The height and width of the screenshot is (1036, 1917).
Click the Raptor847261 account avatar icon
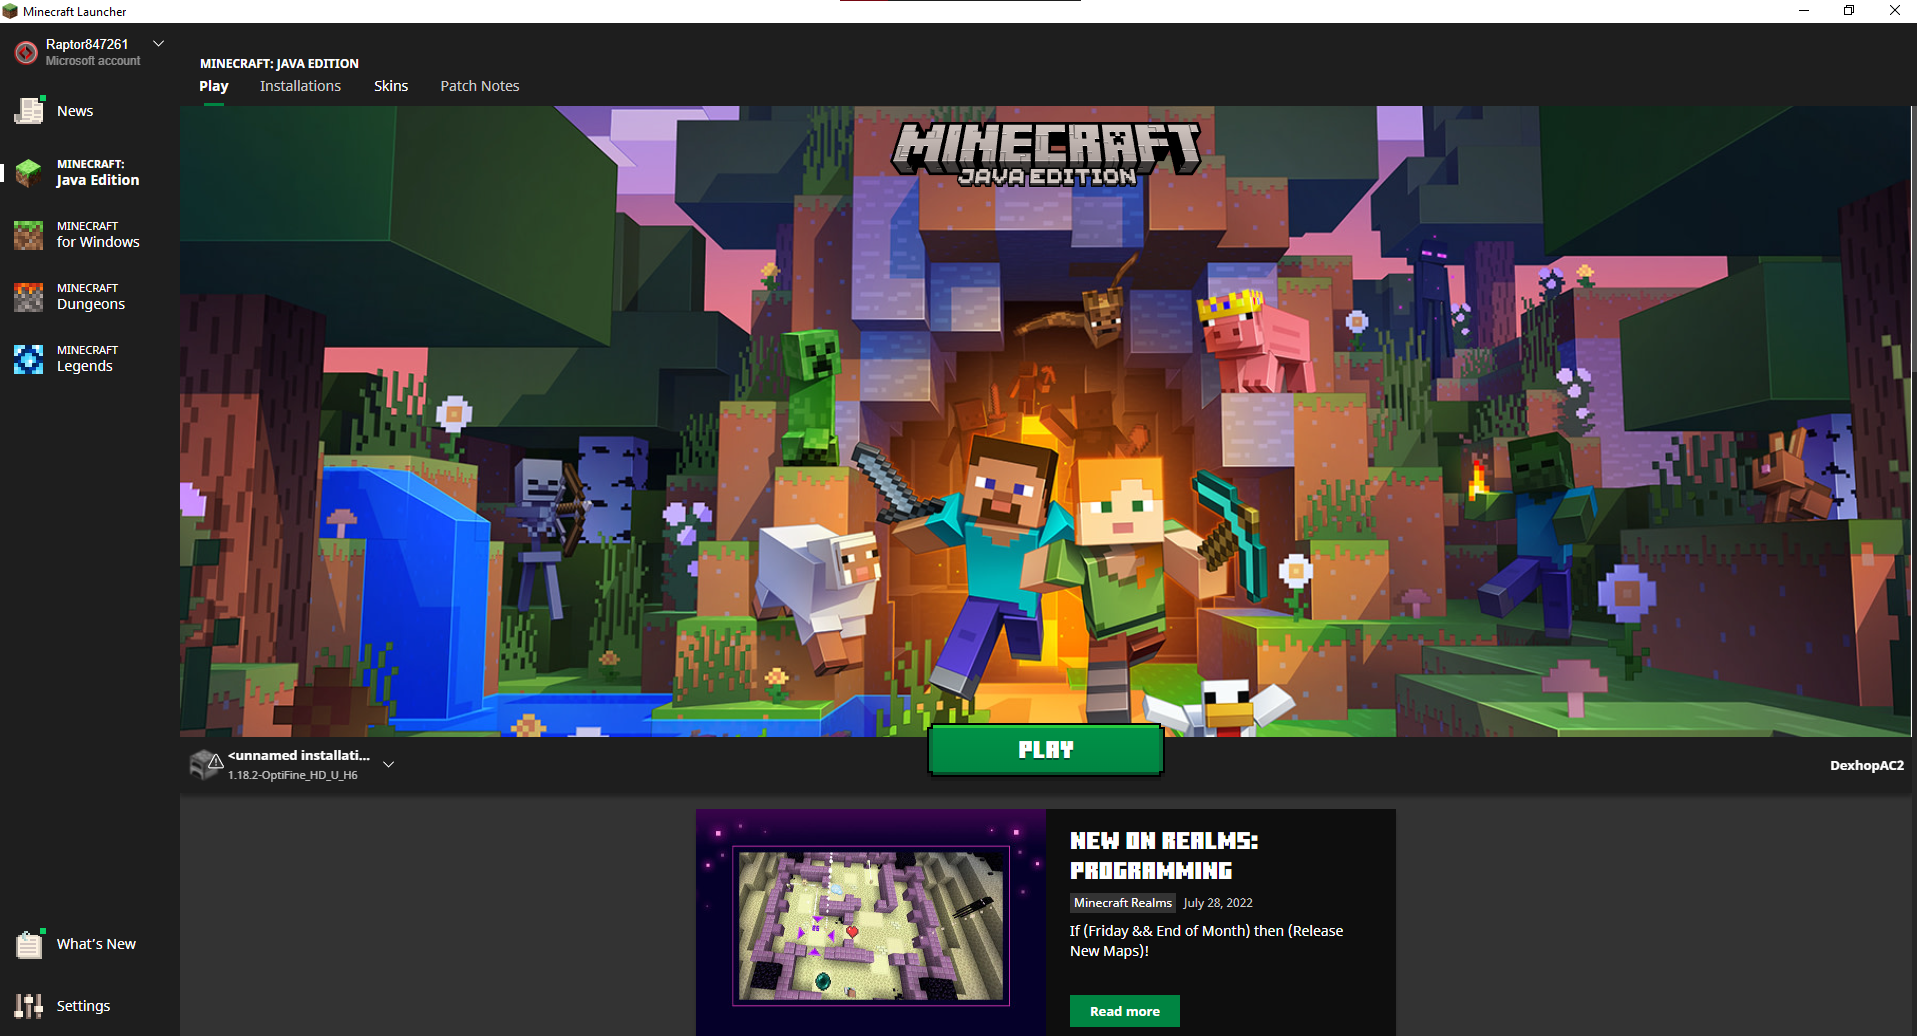click(x=26, y=52)
